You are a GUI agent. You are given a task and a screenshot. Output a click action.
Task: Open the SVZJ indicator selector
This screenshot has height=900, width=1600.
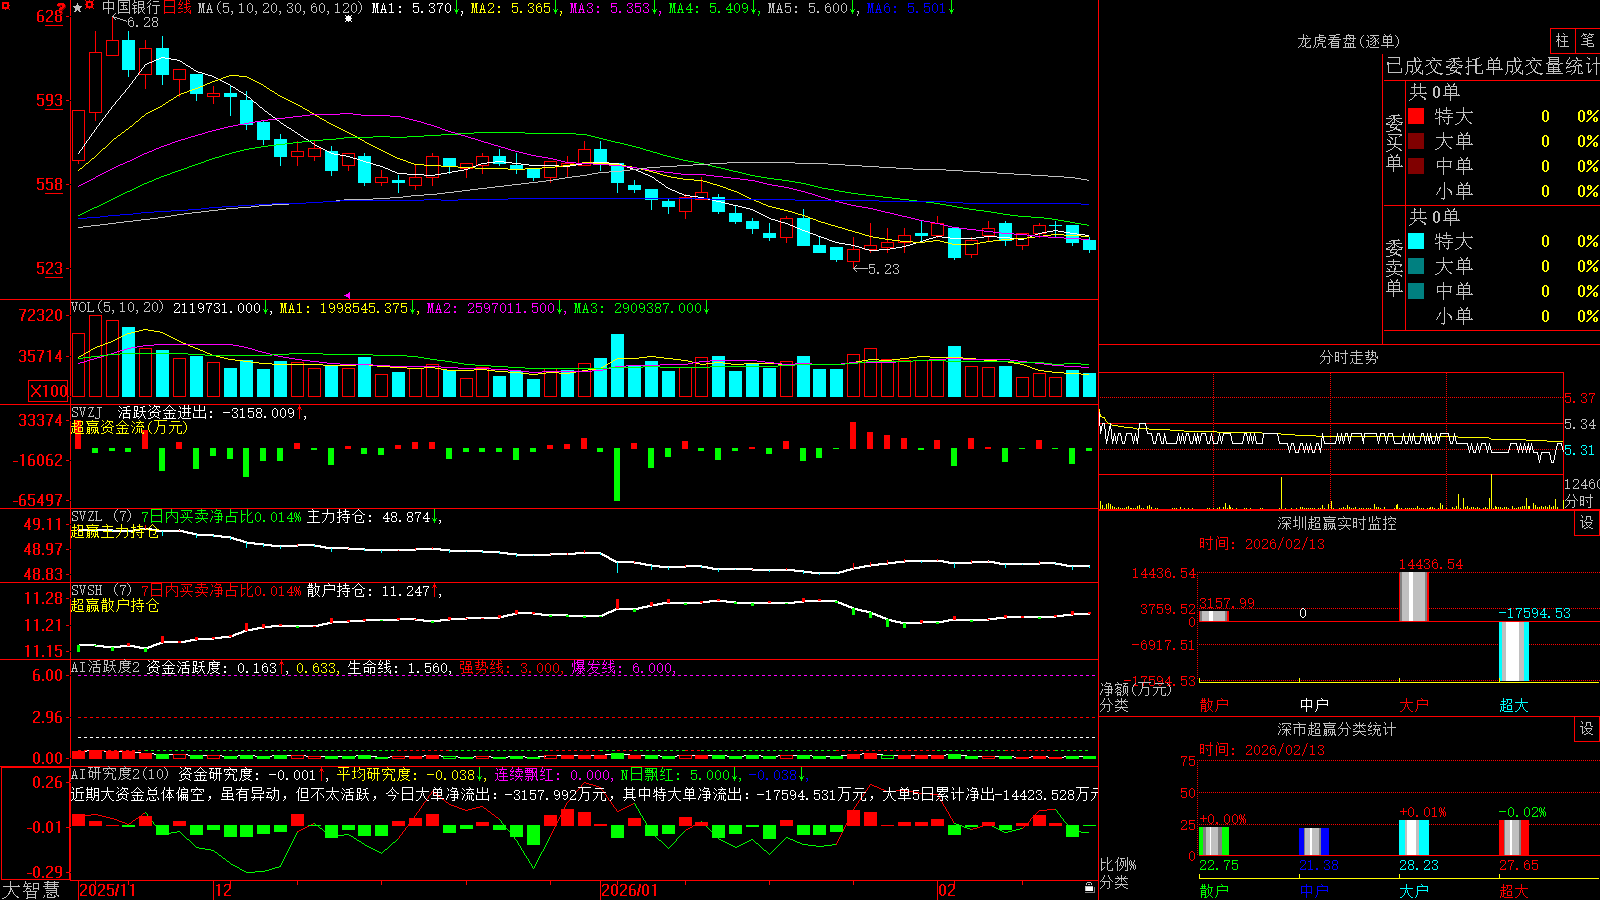(86, 412)
